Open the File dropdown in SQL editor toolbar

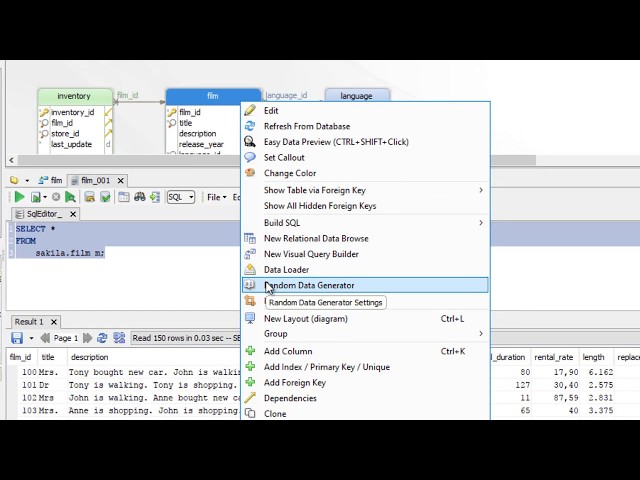point(216,198)
